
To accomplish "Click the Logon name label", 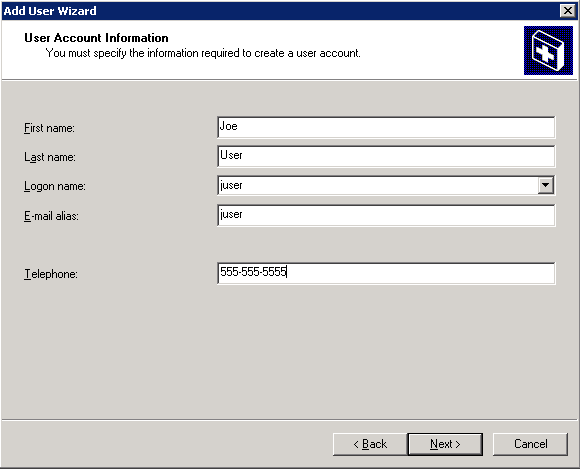I will click(55, 186).
